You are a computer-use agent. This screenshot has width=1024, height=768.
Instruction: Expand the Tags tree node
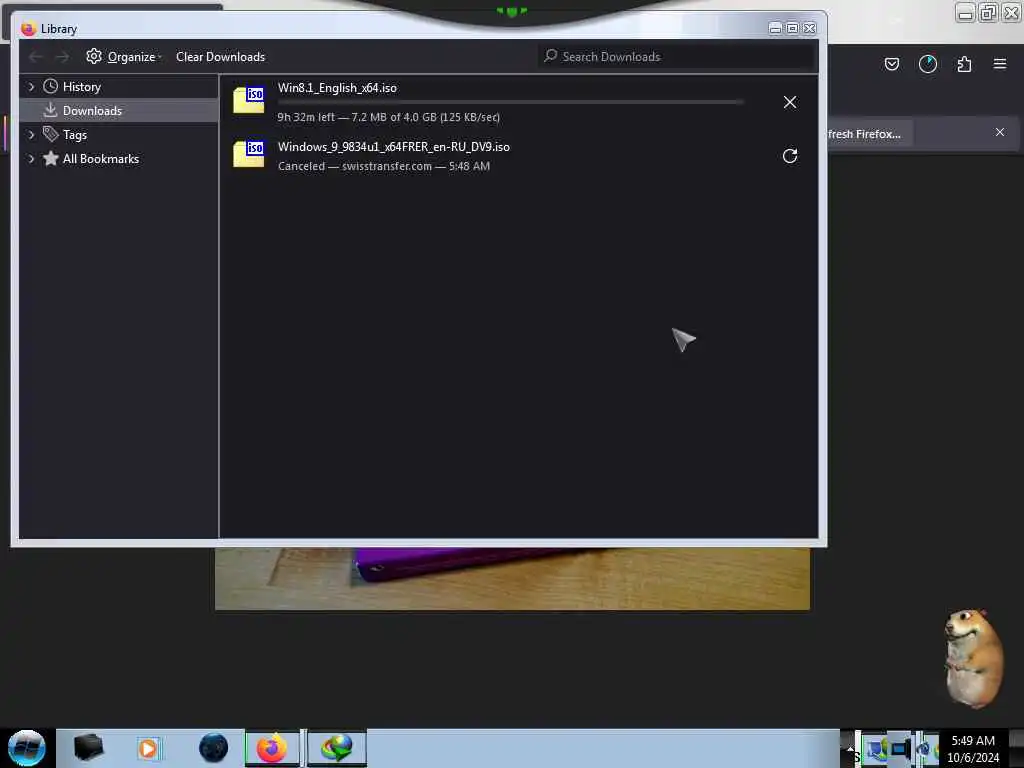tap(31, 135)
